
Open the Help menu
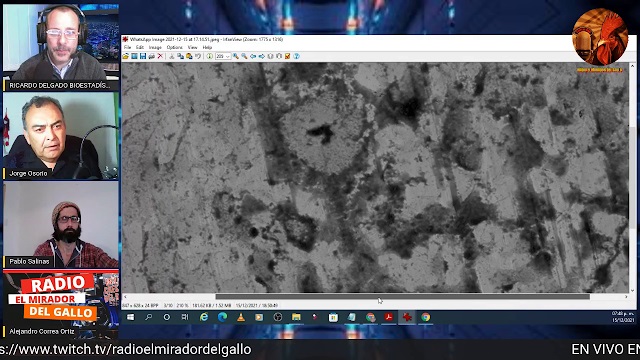click(207, 47)
